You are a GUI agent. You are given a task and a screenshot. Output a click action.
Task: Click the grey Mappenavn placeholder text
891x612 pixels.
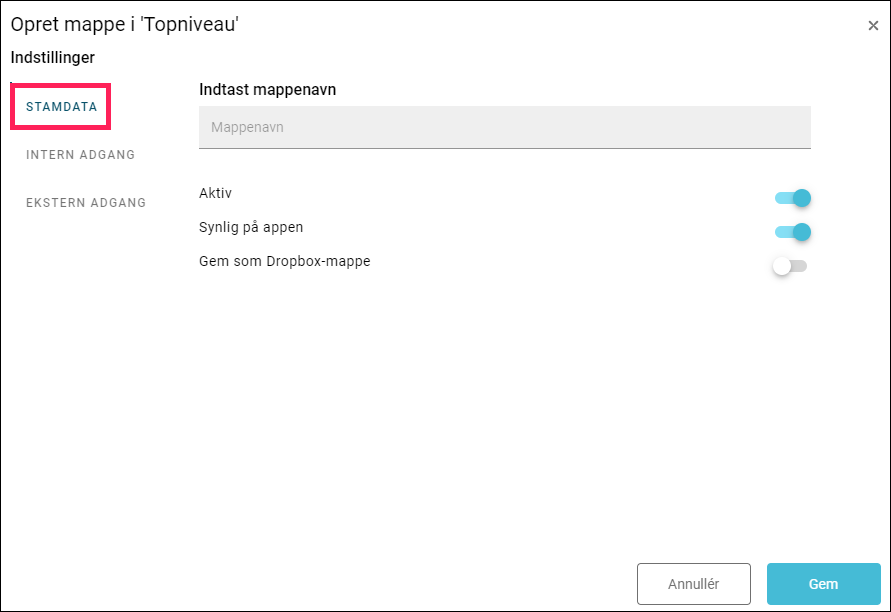point(247,127)
